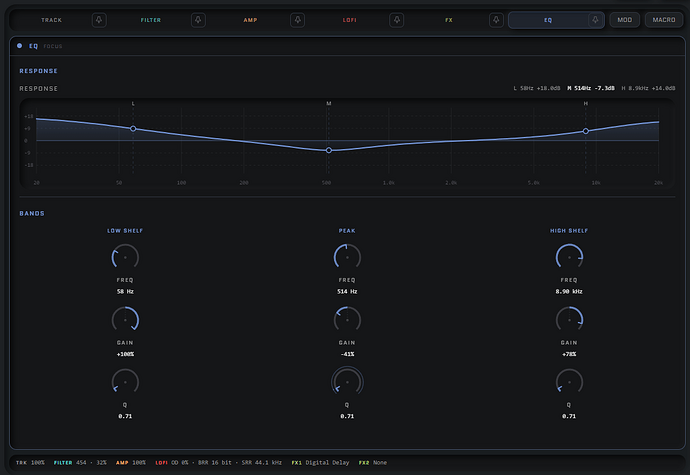The image size is (690, 475).
Task: Click the Low Shelf GAIN knob
Action: tap(125, 320)
